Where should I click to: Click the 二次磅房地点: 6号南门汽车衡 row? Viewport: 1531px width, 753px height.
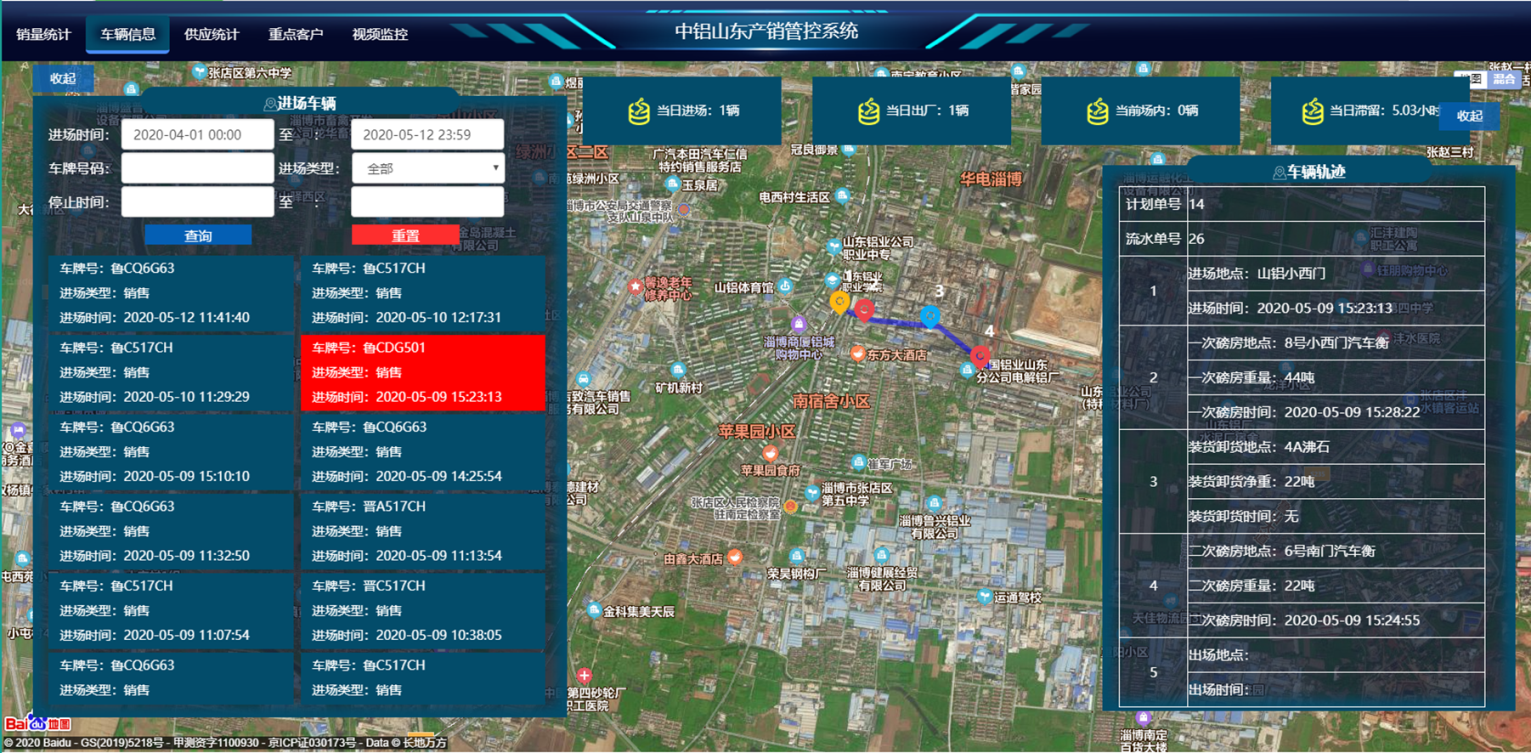pos(1335,551)
